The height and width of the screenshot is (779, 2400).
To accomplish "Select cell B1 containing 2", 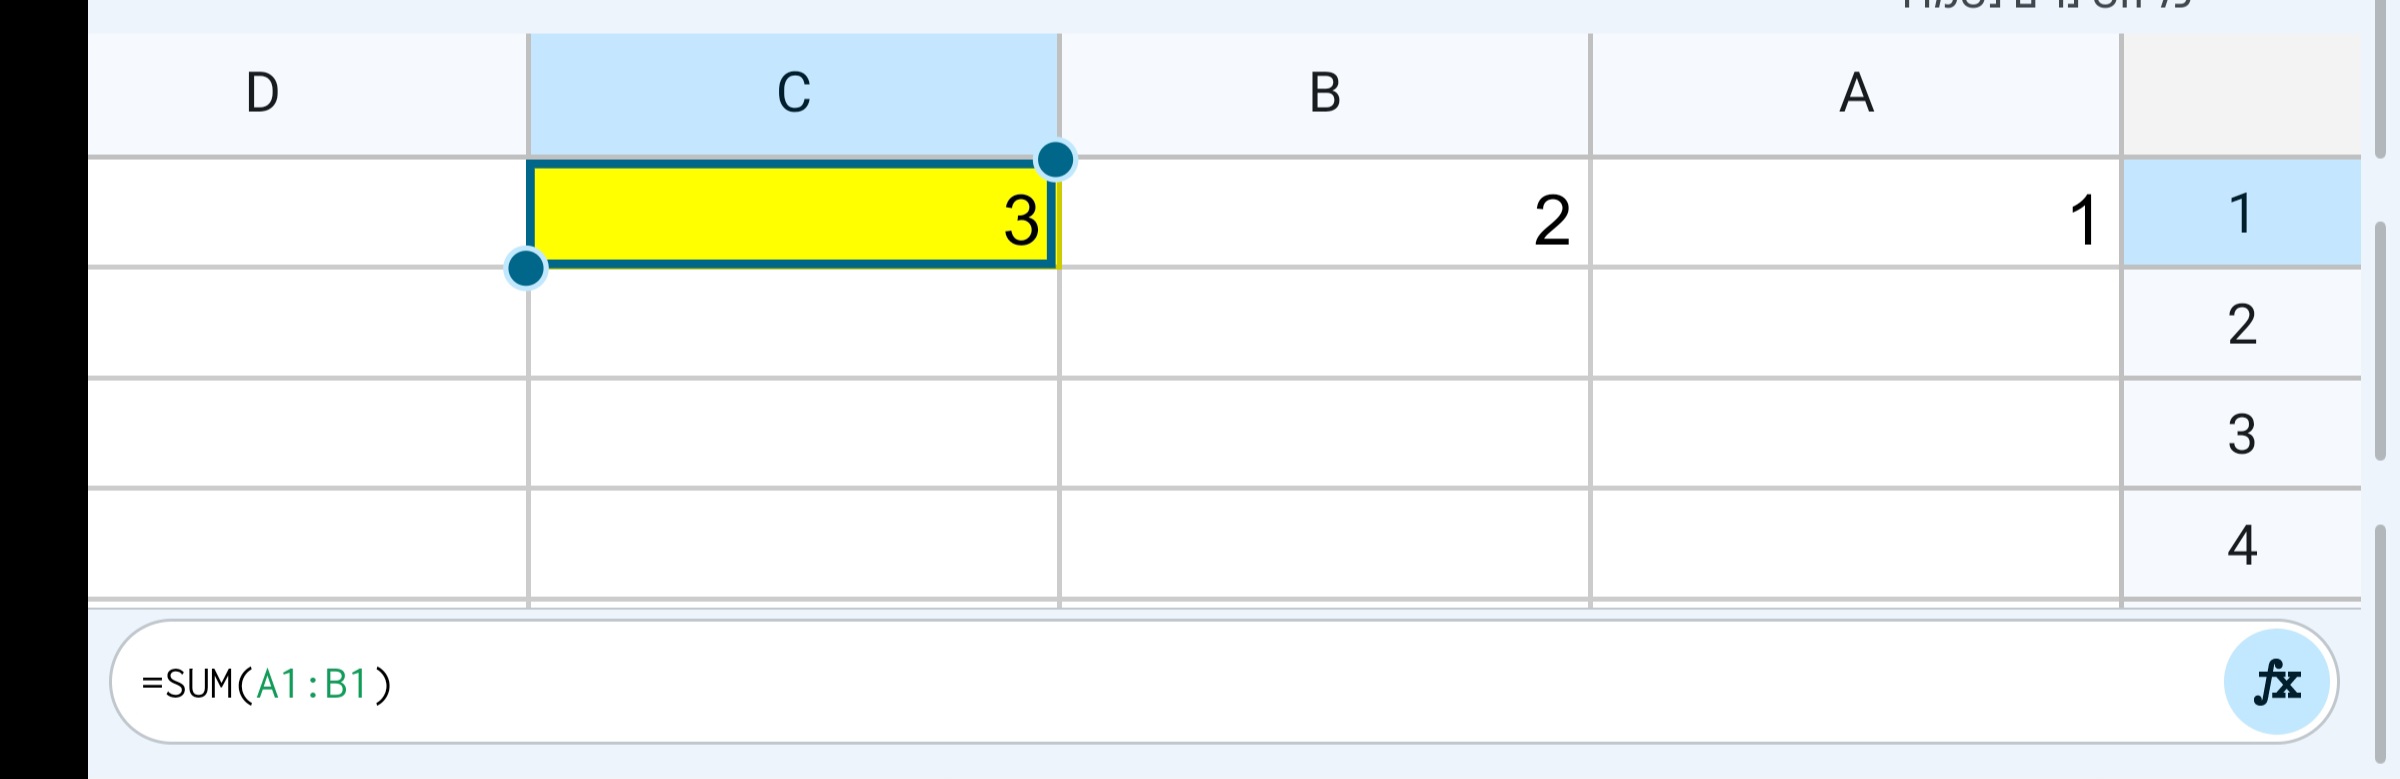I will [1322, 212].
